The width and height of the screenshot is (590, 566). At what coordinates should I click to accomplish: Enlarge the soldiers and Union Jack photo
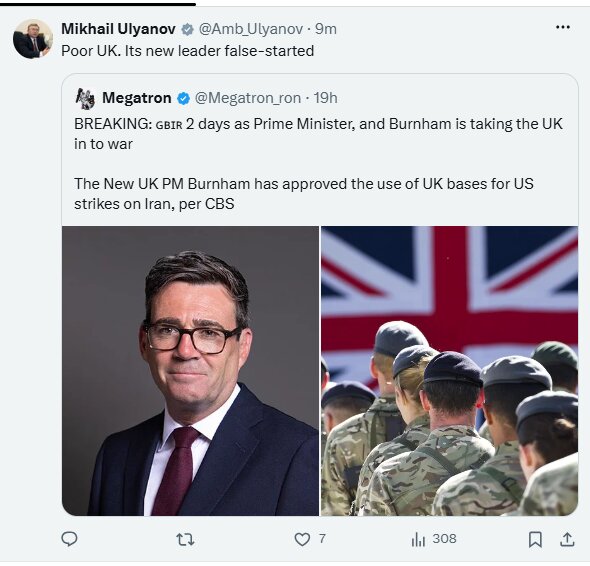pos(449,371)
